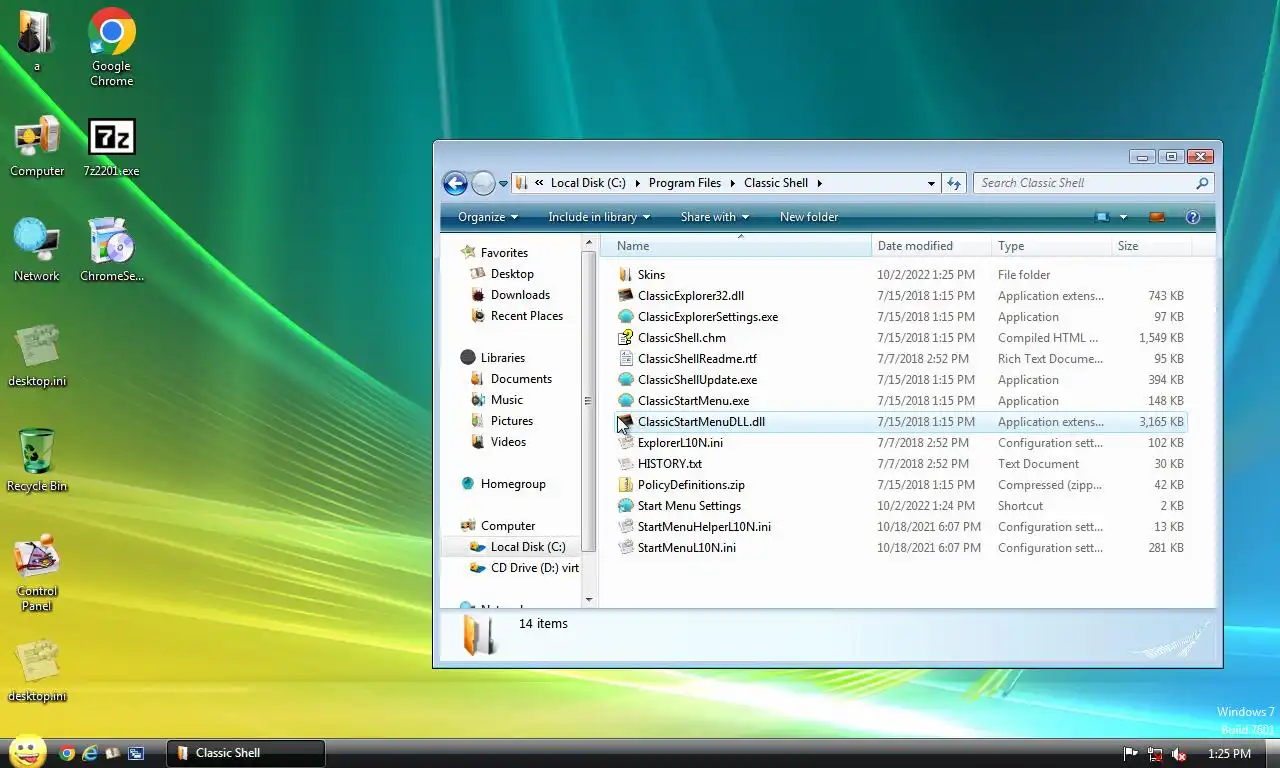This screenshot has width=1280, height=768.
Task: Select Start Menu Settings shortcut icon
Action: coord(626,506)
